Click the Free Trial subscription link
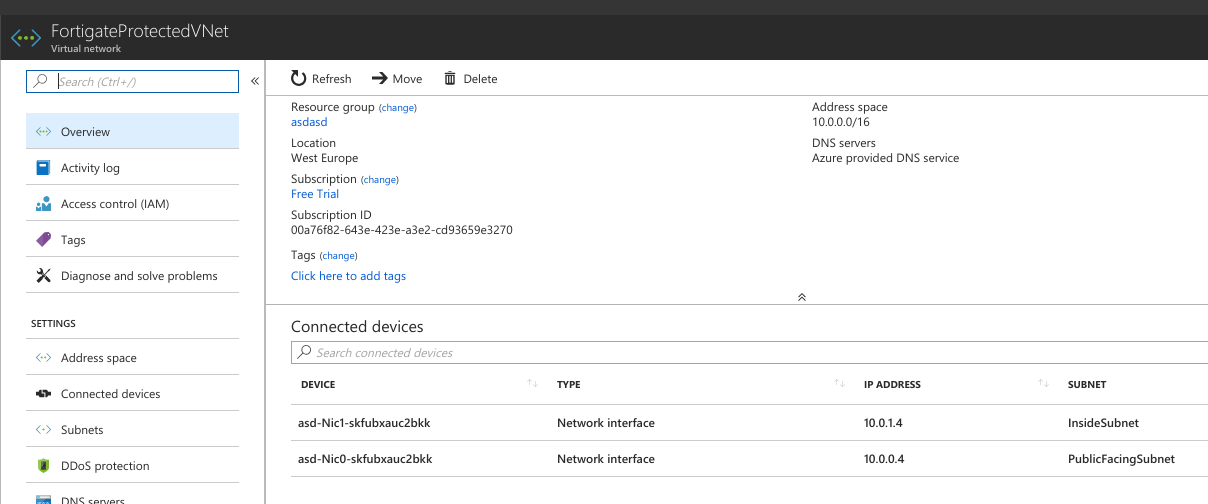The image size is (1208, 504). tap(315, 194)
